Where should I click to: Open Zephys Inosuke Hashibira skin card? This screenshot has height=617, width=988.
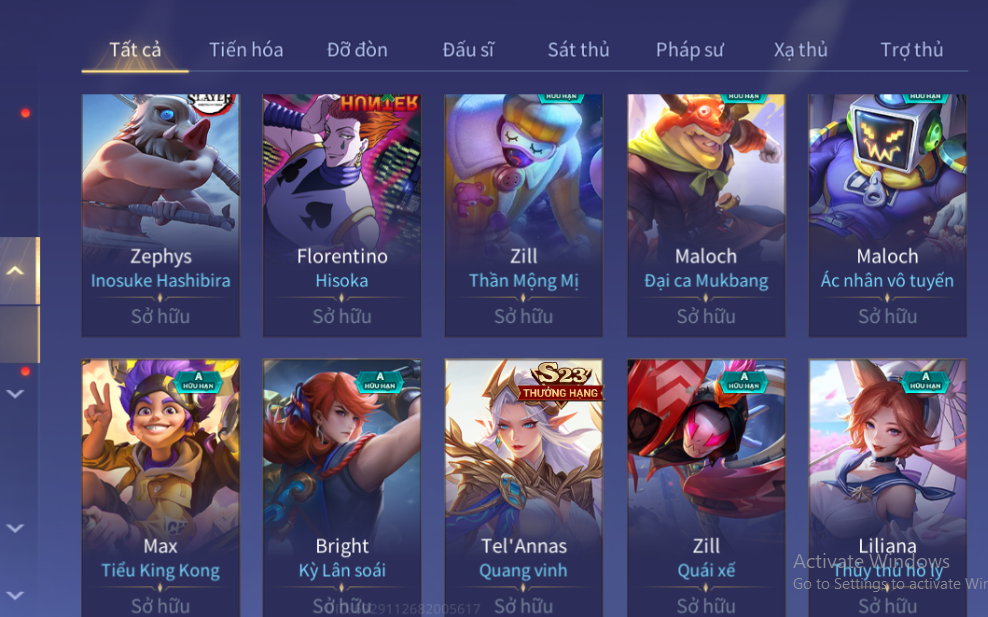tap(161, 215)
